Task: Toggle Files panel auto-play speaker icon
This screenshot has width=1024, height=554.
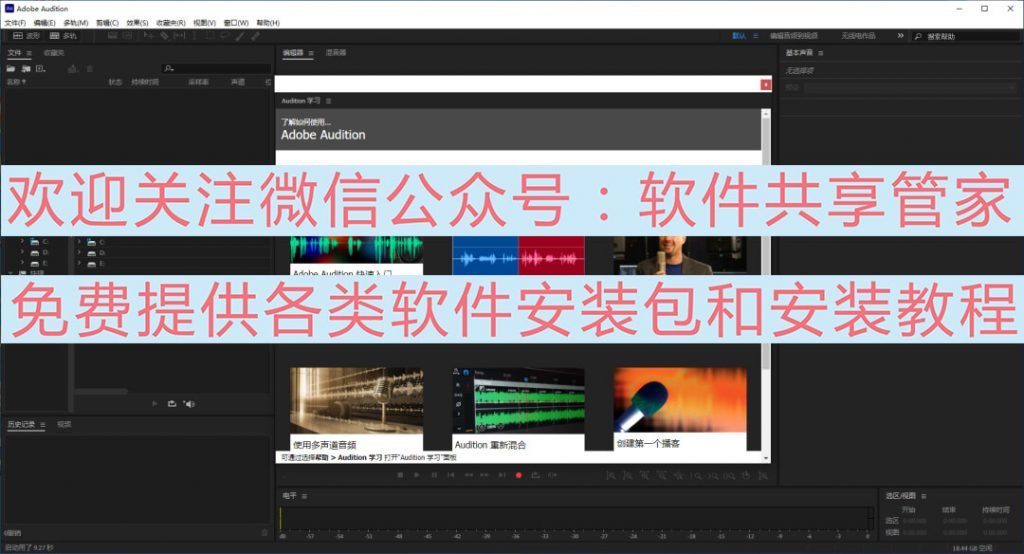Action: pos(189,404)
